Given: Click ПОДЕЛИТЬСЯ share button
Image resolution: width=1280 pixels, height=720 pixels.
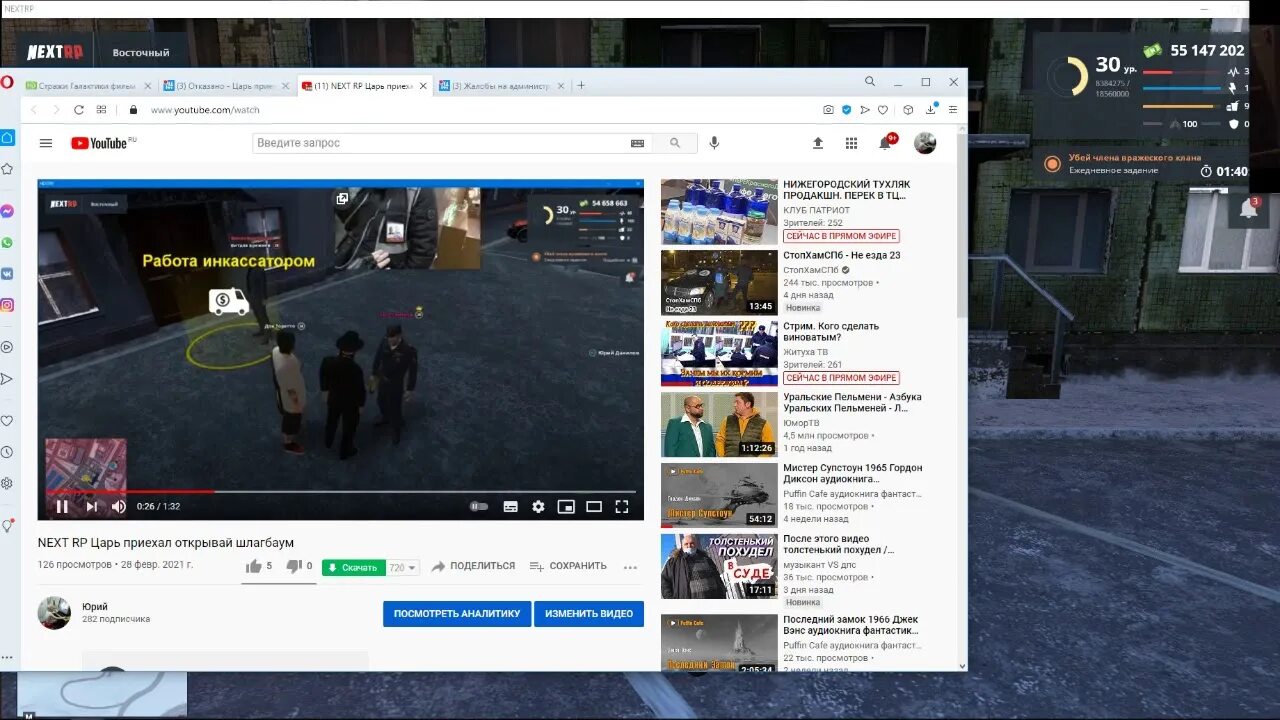Looking at the screenshot, I should pyautogui.click(x=473, y=566).
